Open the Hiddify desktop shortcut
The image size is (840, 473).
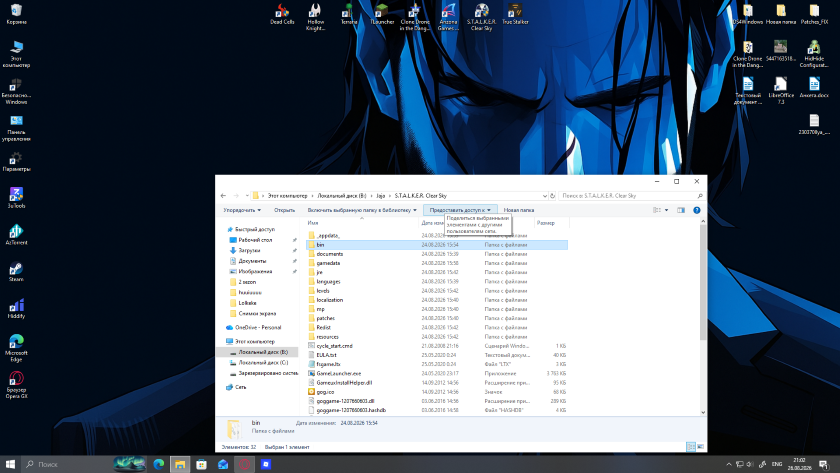pyautogui.click(x=16, y=308)
